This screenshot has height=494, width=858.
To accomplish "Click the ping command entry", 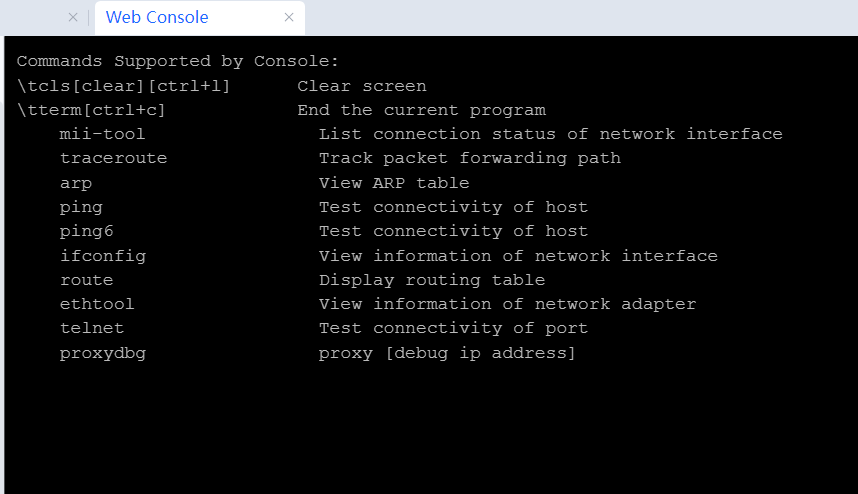I will coord(81,207).
